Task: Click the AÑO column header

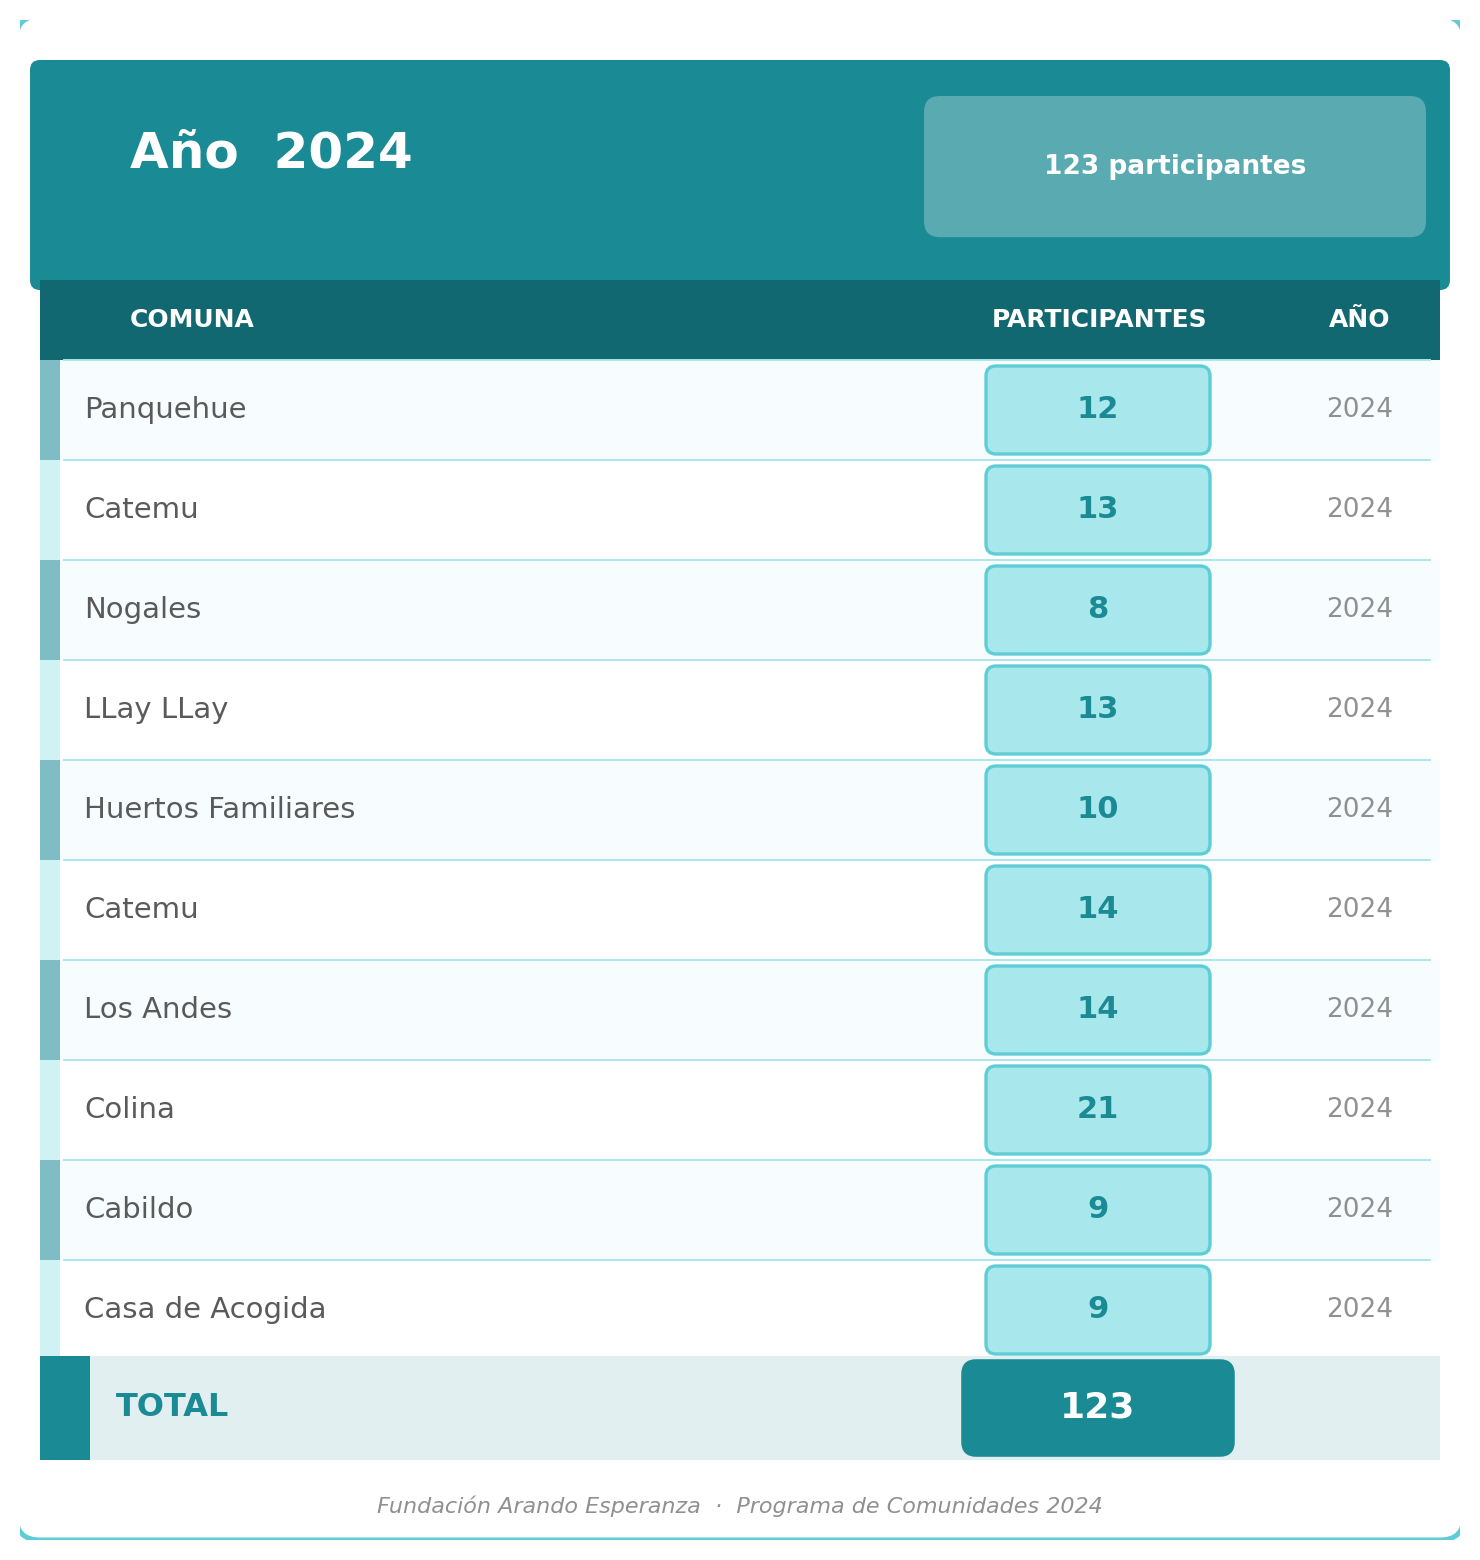Action: tap(1359, 319)
